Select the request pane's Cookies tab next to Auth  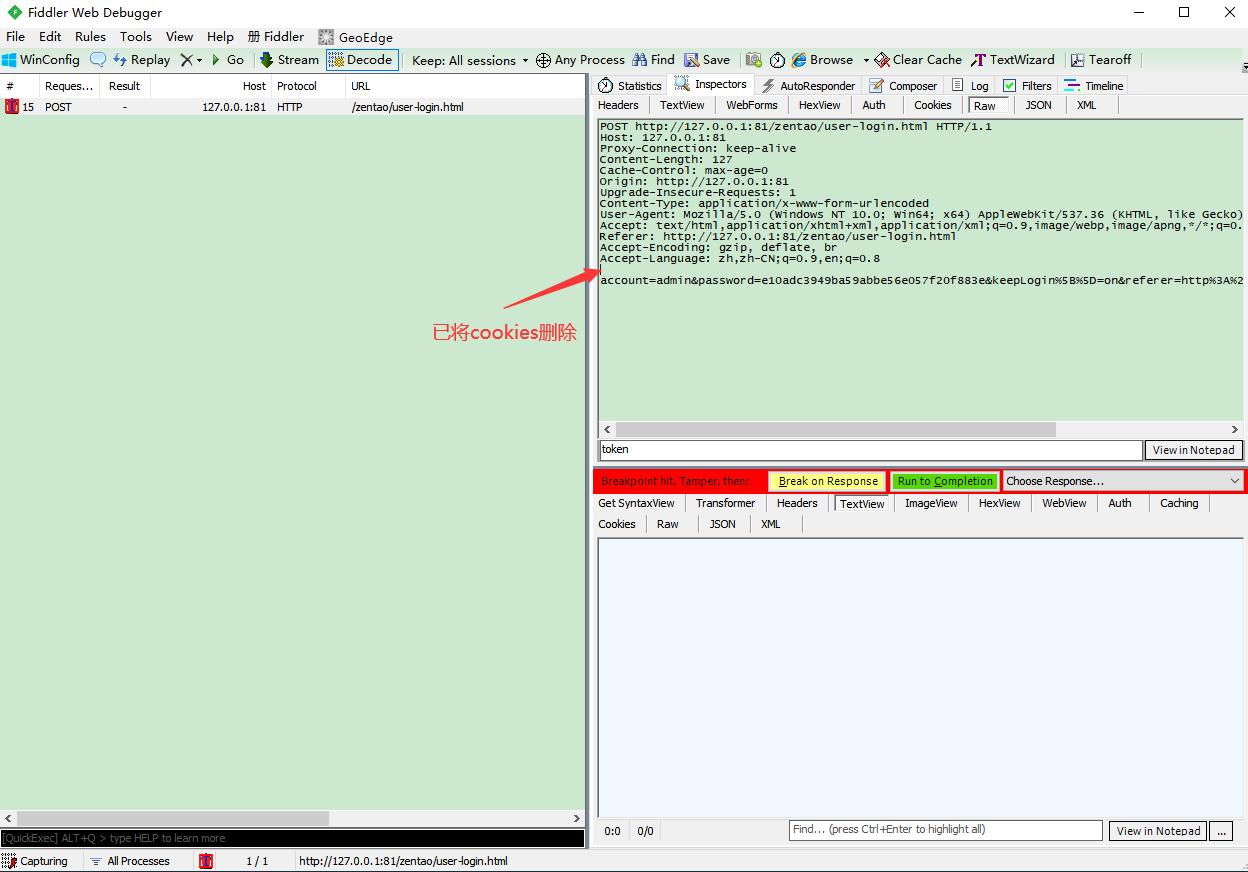932,105
